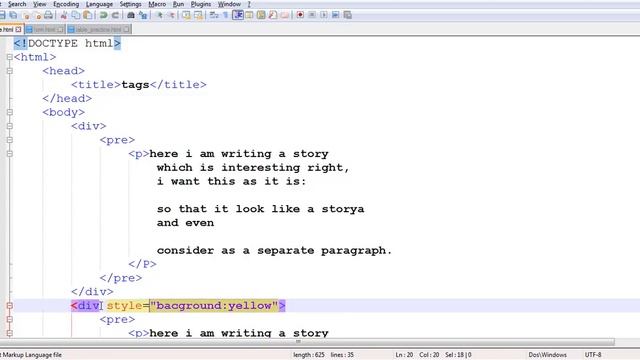Switch to the middle file tab
The width and height of the screenshot is (640, 360).
[x=45, y=29]
